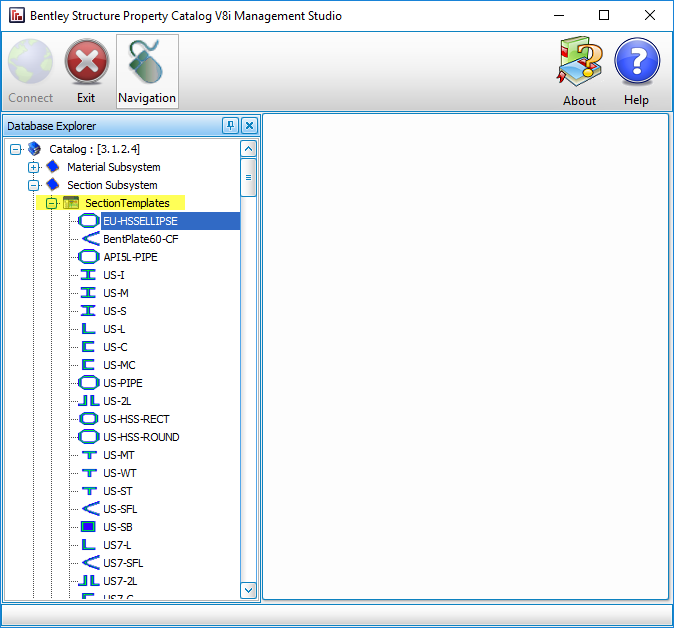Viewport: 674px width, 628px height.
Task: Select US7-L template row
Action: coord(117,545)
